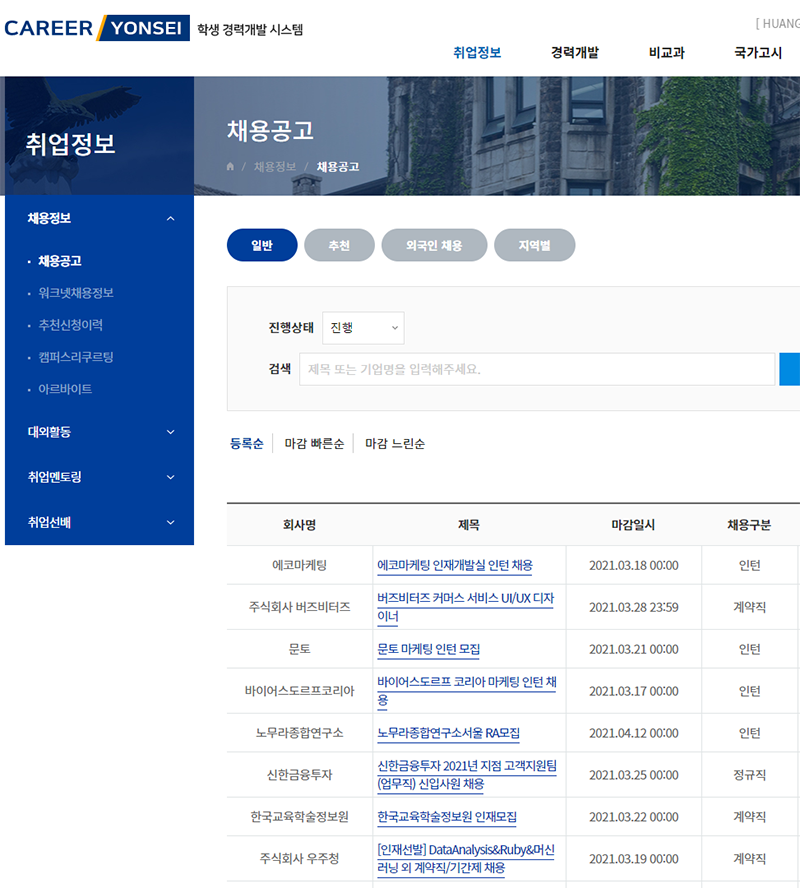The image size is (800, 888).
Task: Click the 회사명 column header
Action: click(x=300, y=525)
